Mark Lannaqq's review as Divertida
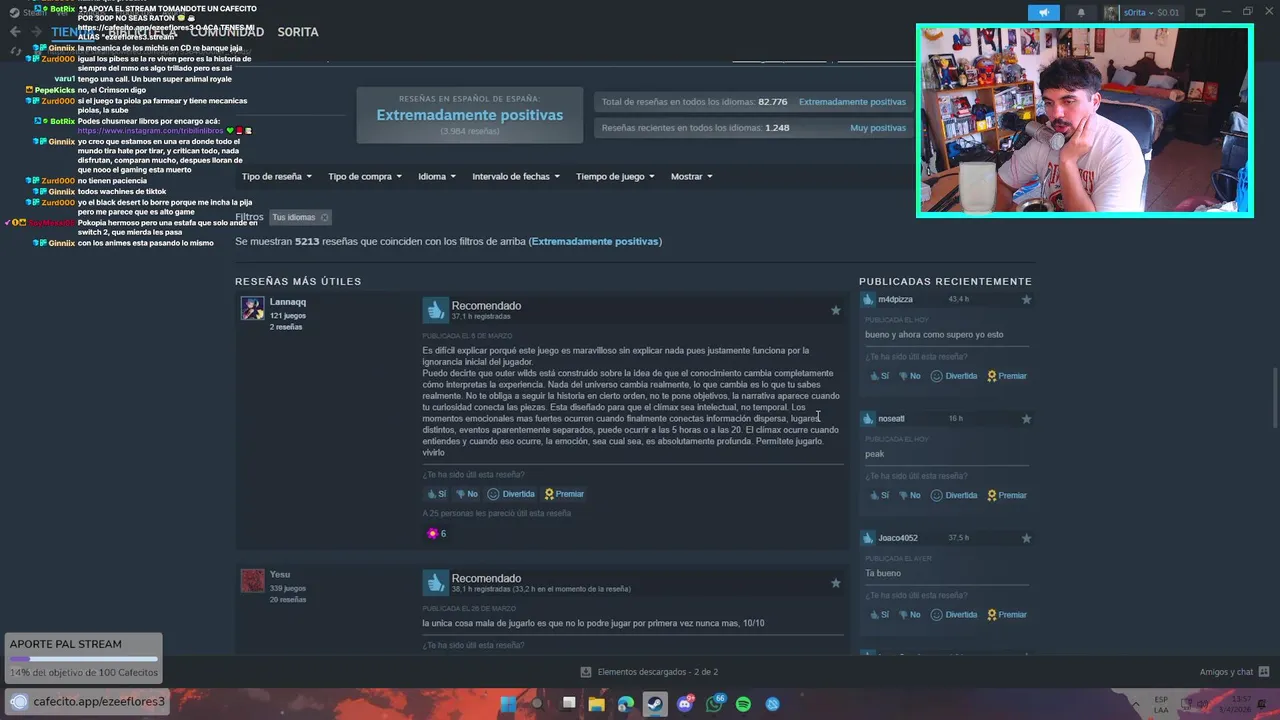The width and height of the screenshot is (1280, 720). click(510, 494)
